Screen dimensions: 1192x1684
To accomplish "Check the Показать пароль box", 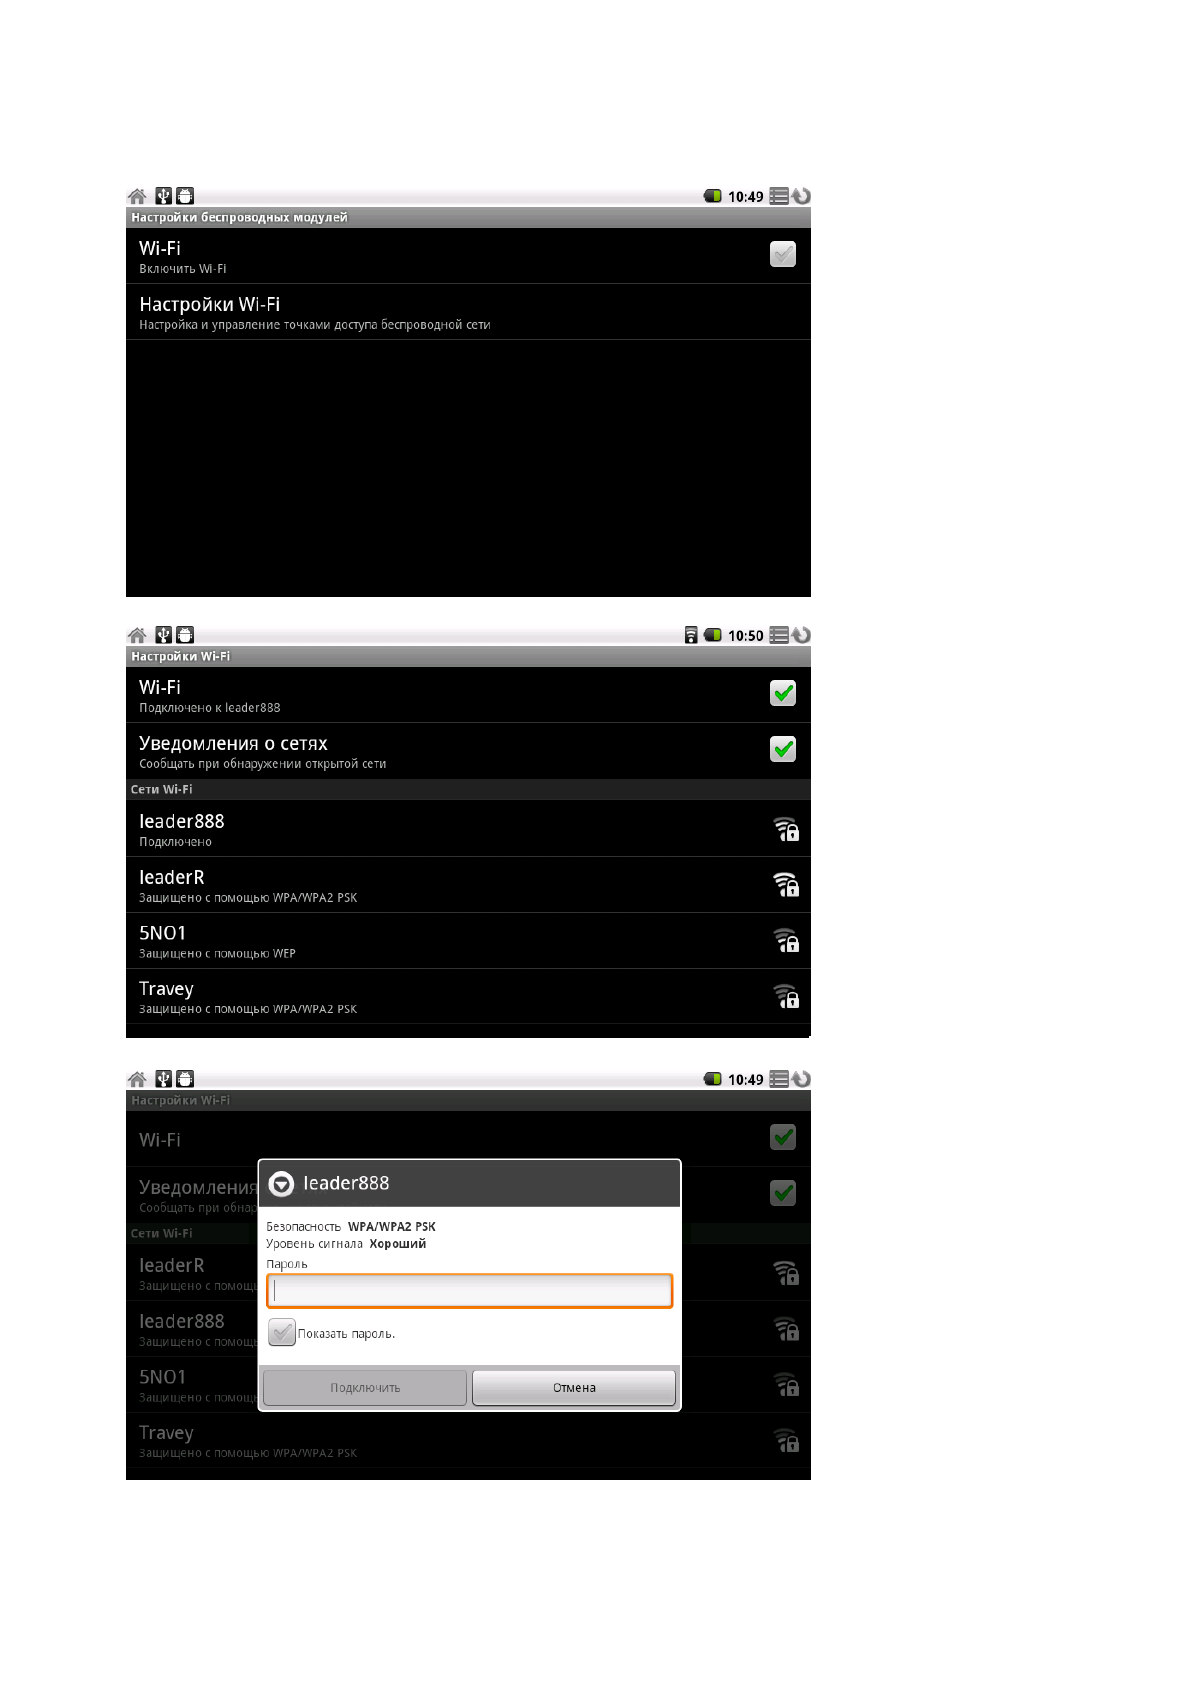I will 282,1332.
